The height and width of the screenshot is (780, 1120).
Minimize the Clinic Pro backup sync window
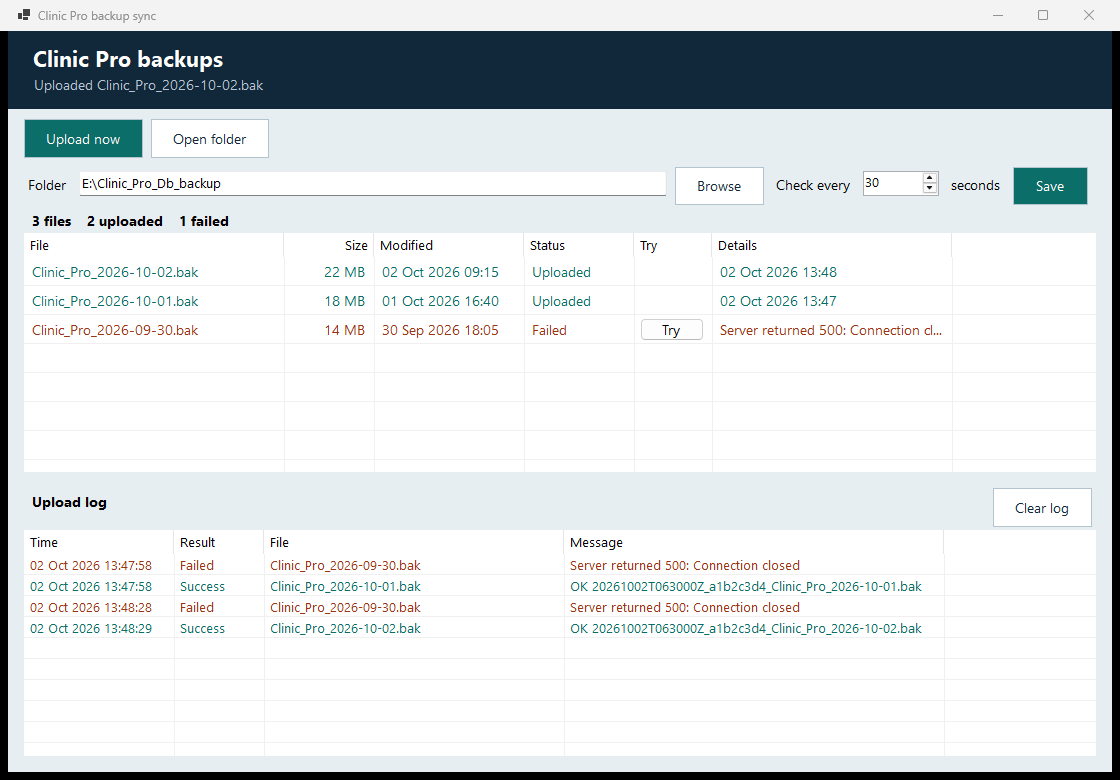click(x=997, y=15)
